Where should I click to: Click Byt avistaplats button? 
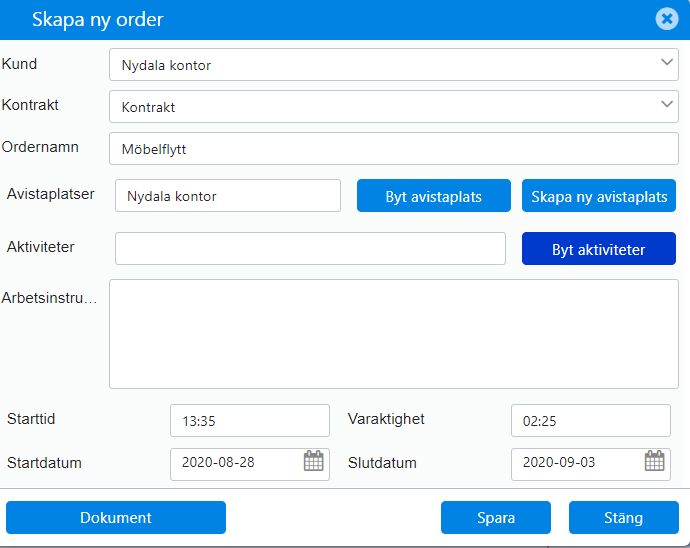click(x=434, y=196)
